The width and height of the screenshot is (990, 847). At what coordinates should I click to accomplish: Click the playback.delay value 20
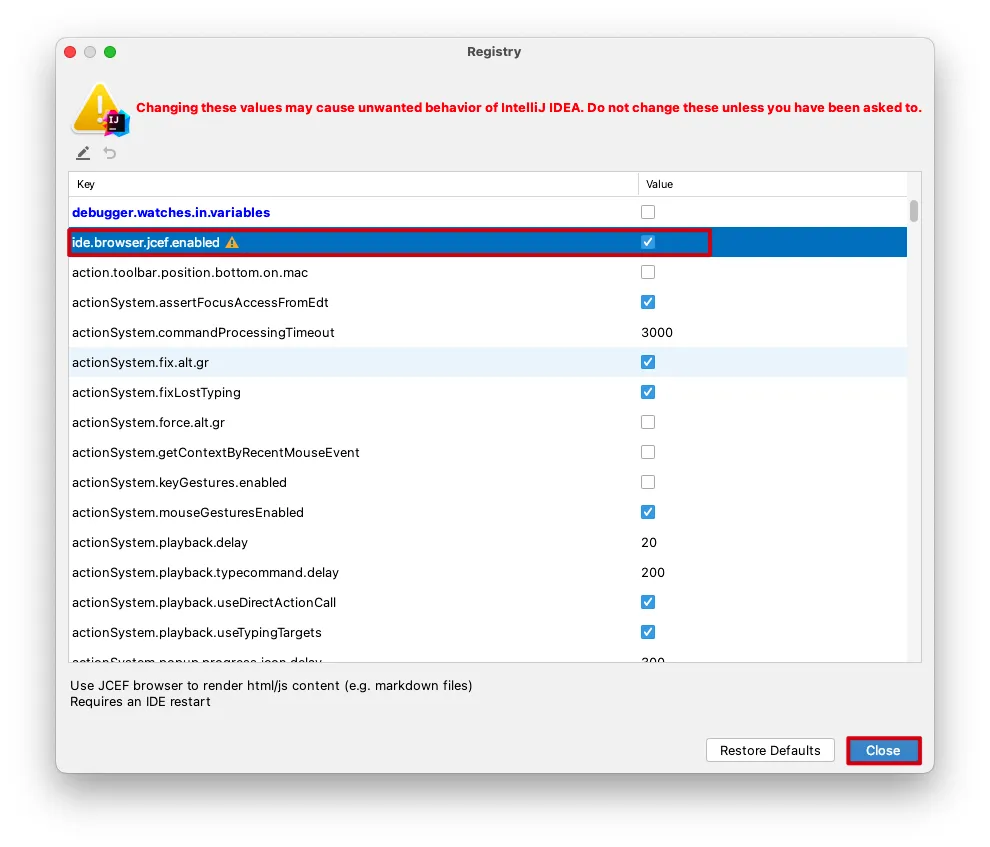click(649, 543)
